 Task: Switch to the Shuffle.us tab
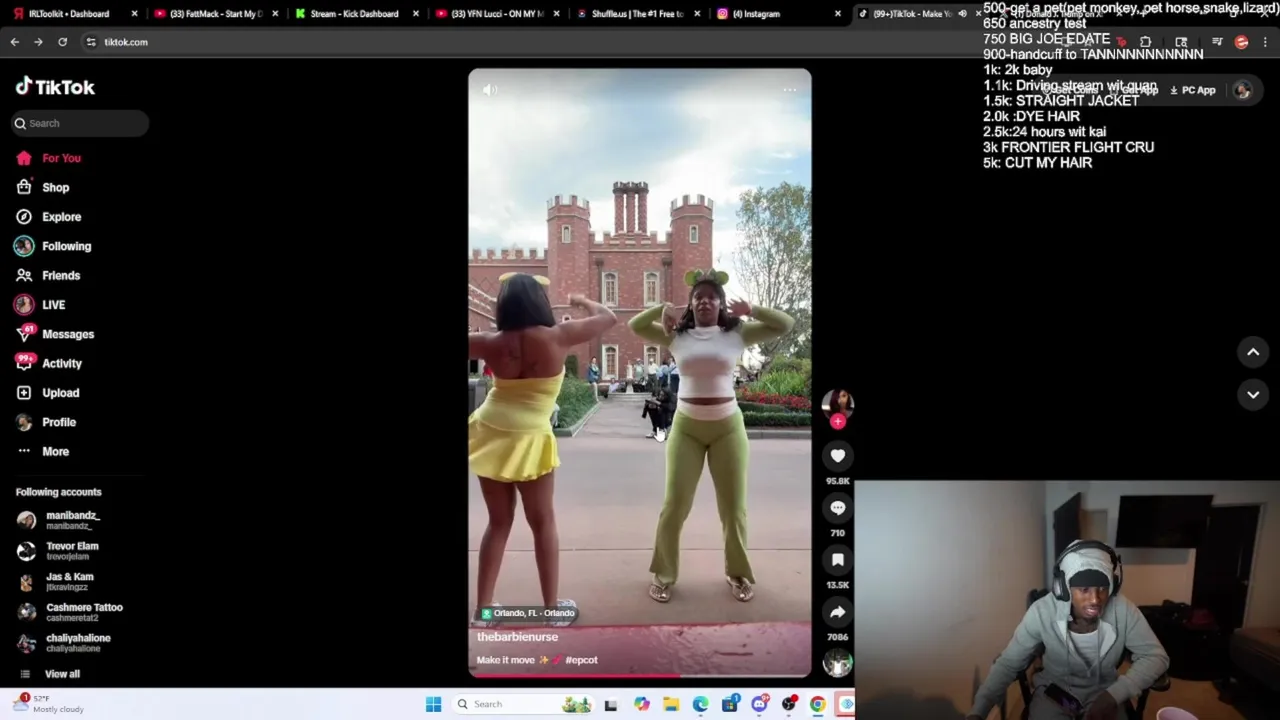636,14
